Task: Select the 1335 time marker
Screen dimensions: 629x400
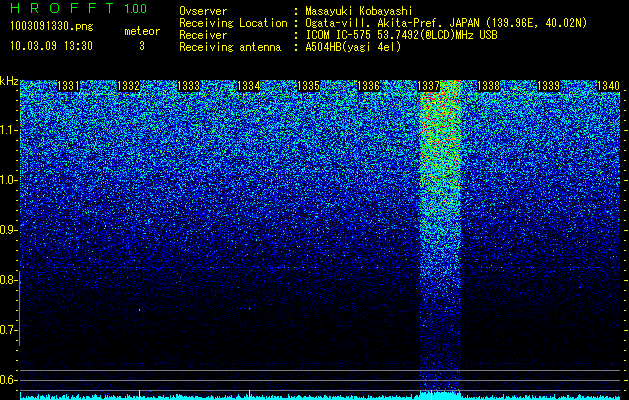Action: coord(308,86)
